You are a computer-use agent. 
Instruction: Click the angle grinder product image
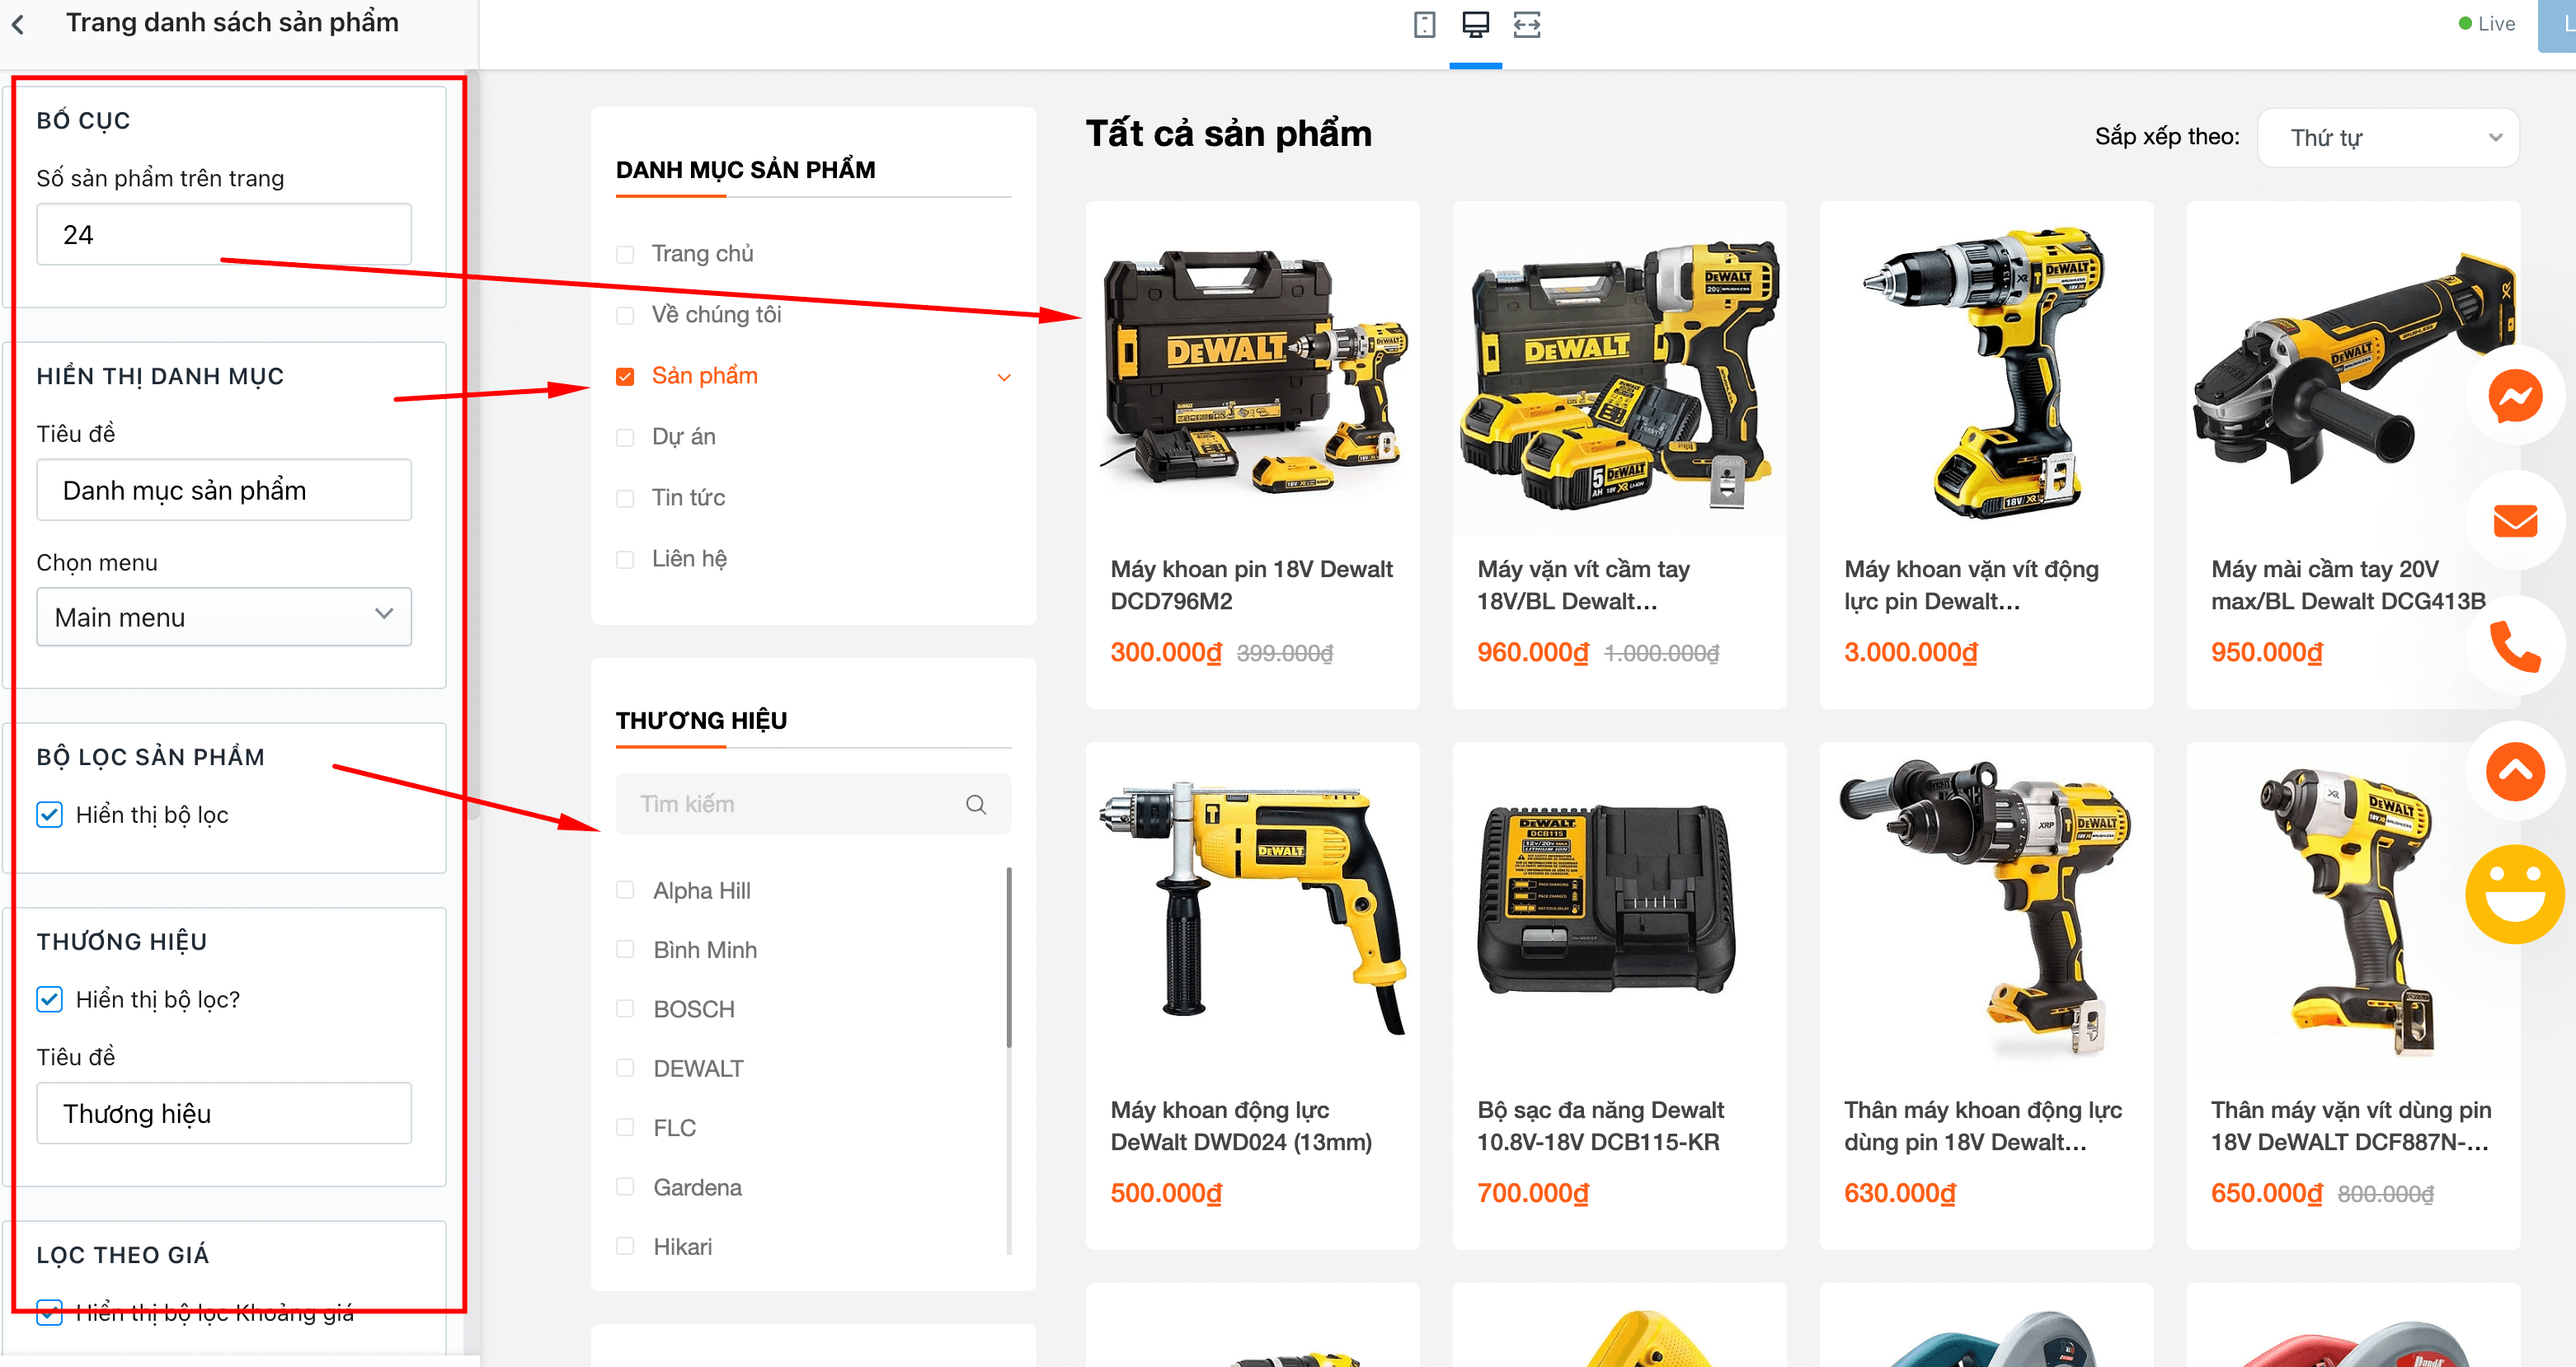(2353, 369)
